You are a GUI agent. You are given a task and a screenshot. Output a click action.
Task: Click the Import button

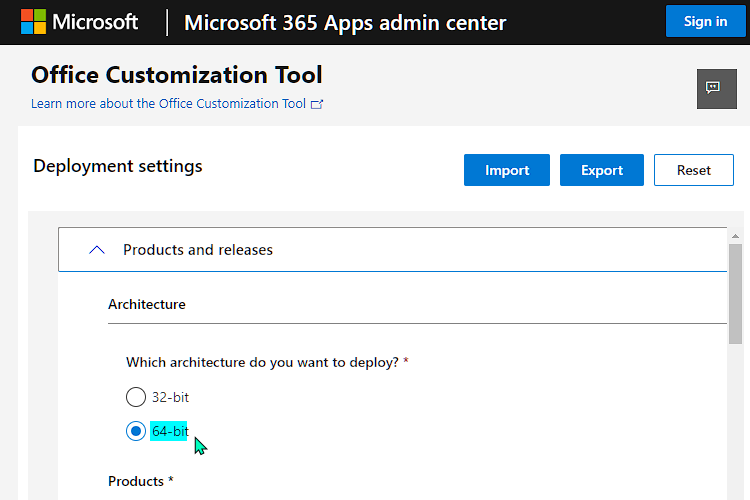[x=507, y=170]
